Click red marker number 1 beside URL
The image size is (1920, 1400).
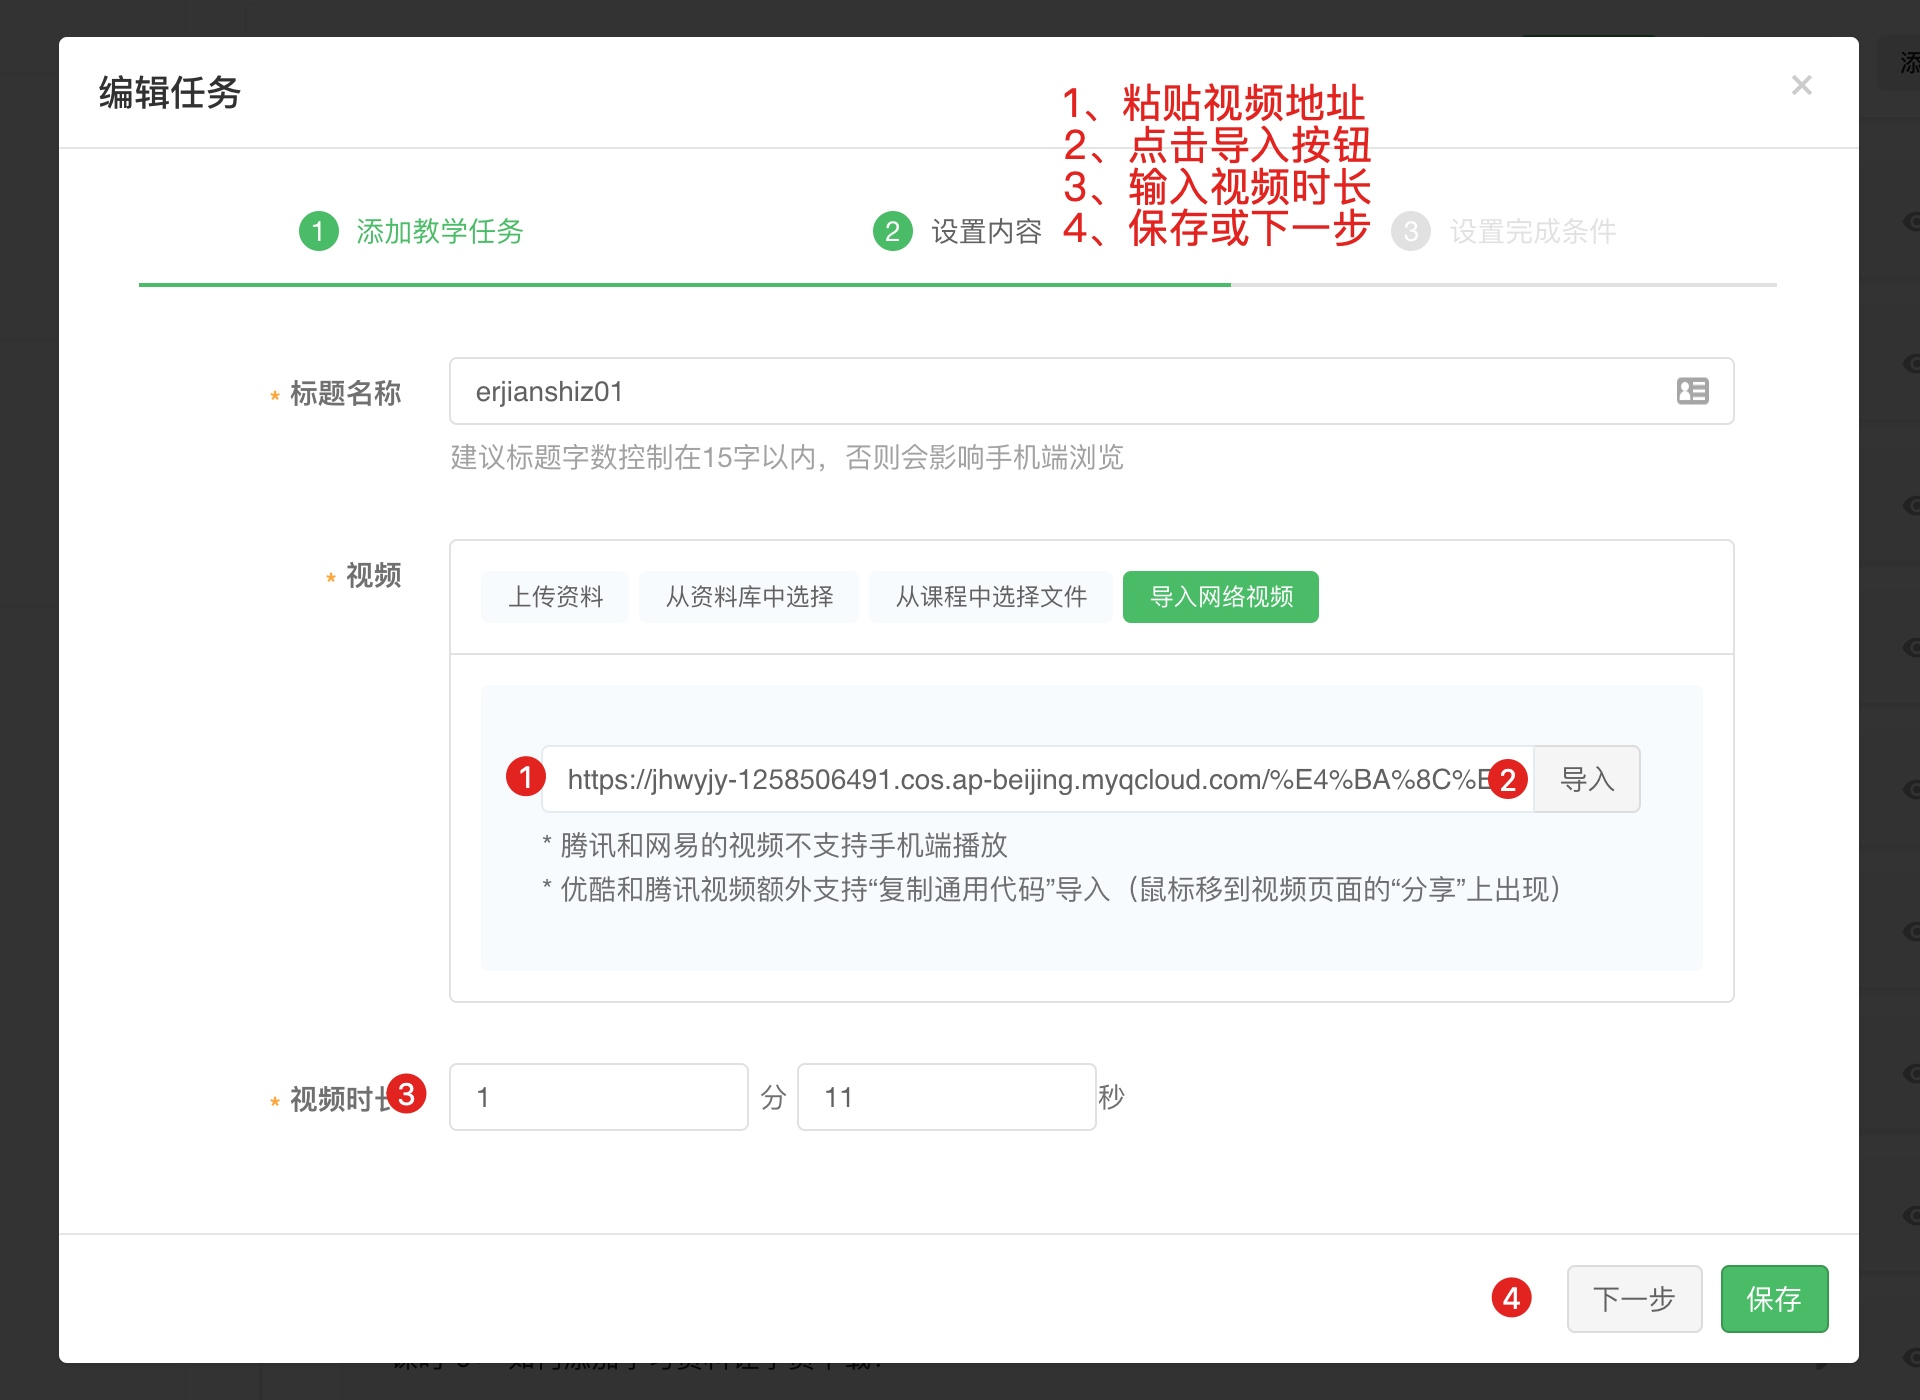[525, 777]
